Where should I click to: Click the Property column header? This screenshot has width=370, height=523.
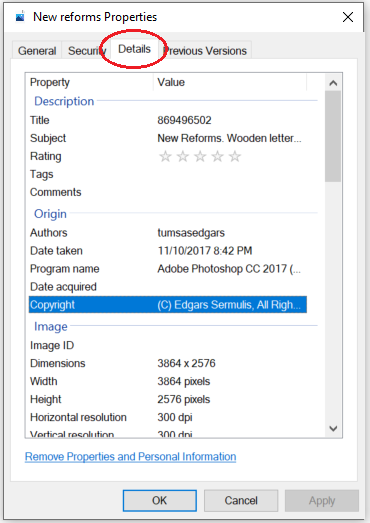[50, 82]
